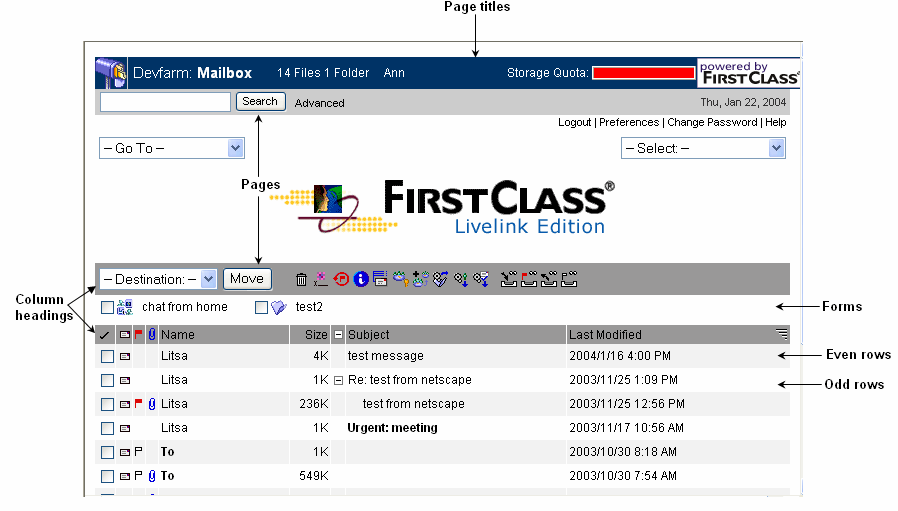Collapse the 'Re: test from netscape' thread
The image size is (898, 511).
pyautogui.click(x=338, y=380)
